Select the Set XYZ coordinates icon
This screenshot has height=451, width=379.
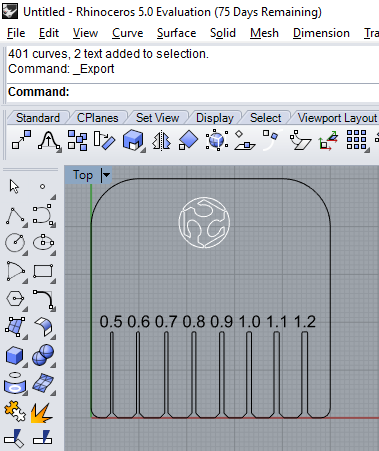300,140
